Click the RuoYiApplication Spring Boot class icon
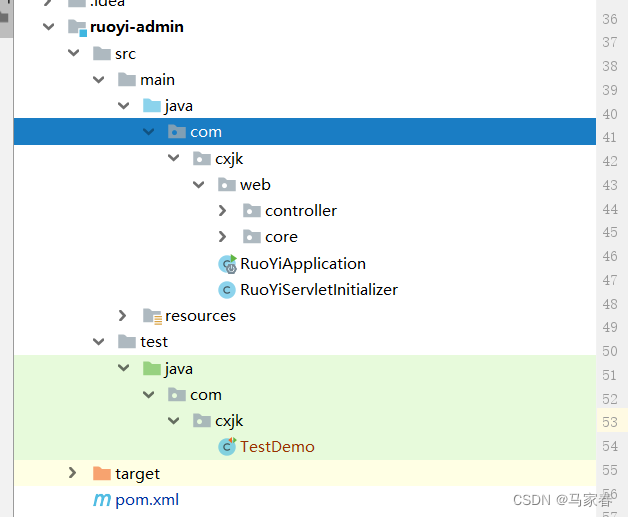 pos(227,264)
